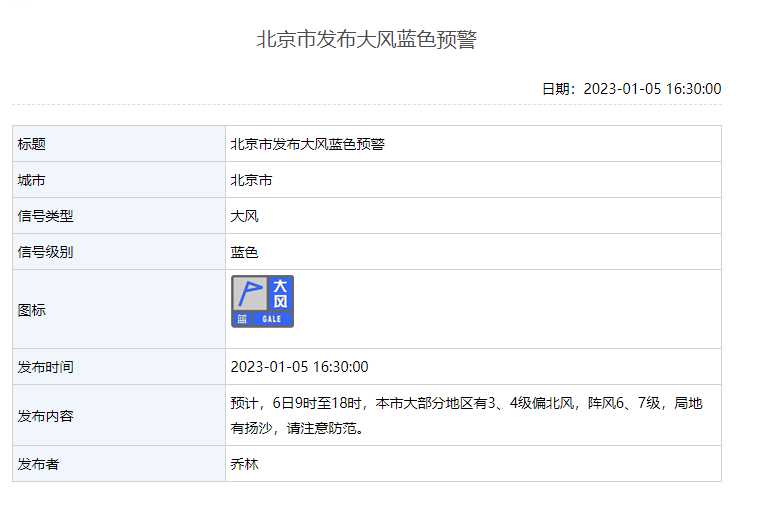Viewport: 765px width, 517px height.
Task: Click the 日期 timestamp below the heading
Action: [631, 88]
